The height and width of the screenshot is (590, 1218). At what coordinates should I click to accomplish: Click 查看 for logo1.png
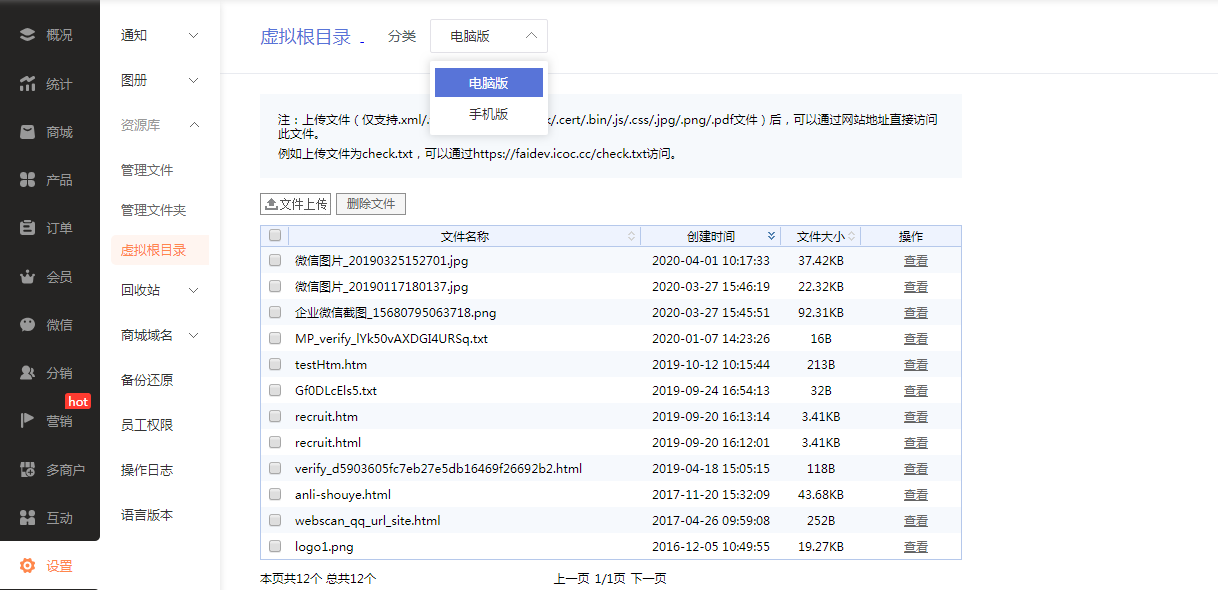pos(916,546)
